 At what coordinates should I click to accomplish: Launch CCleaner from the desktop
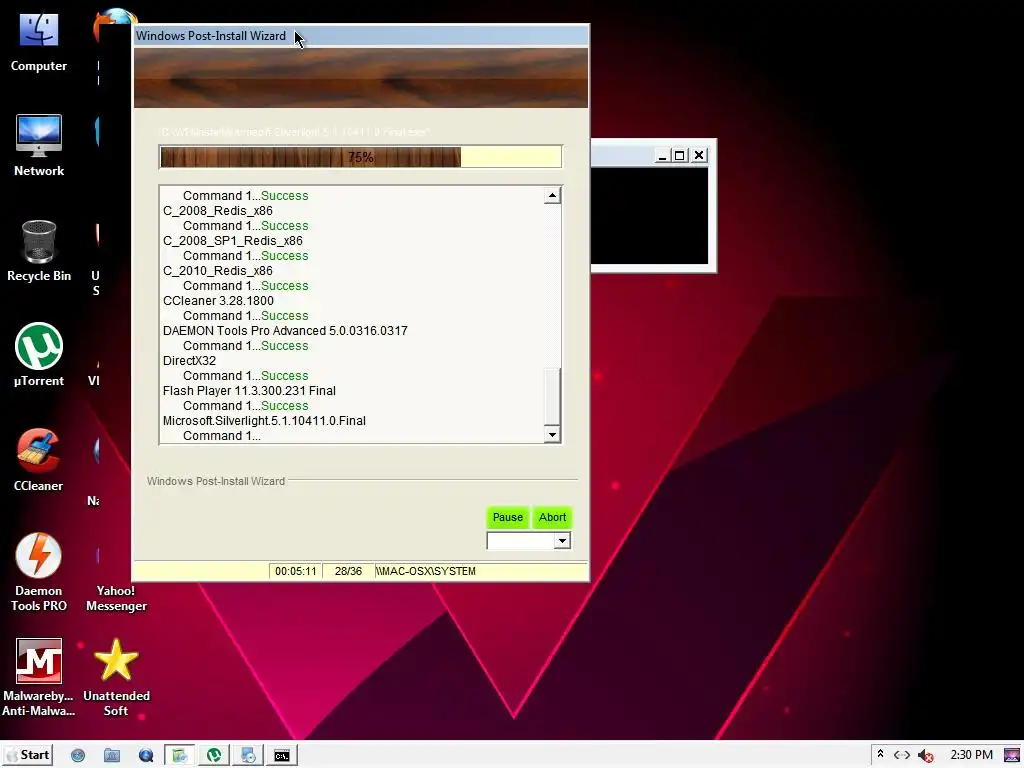[x=39, y=460]
